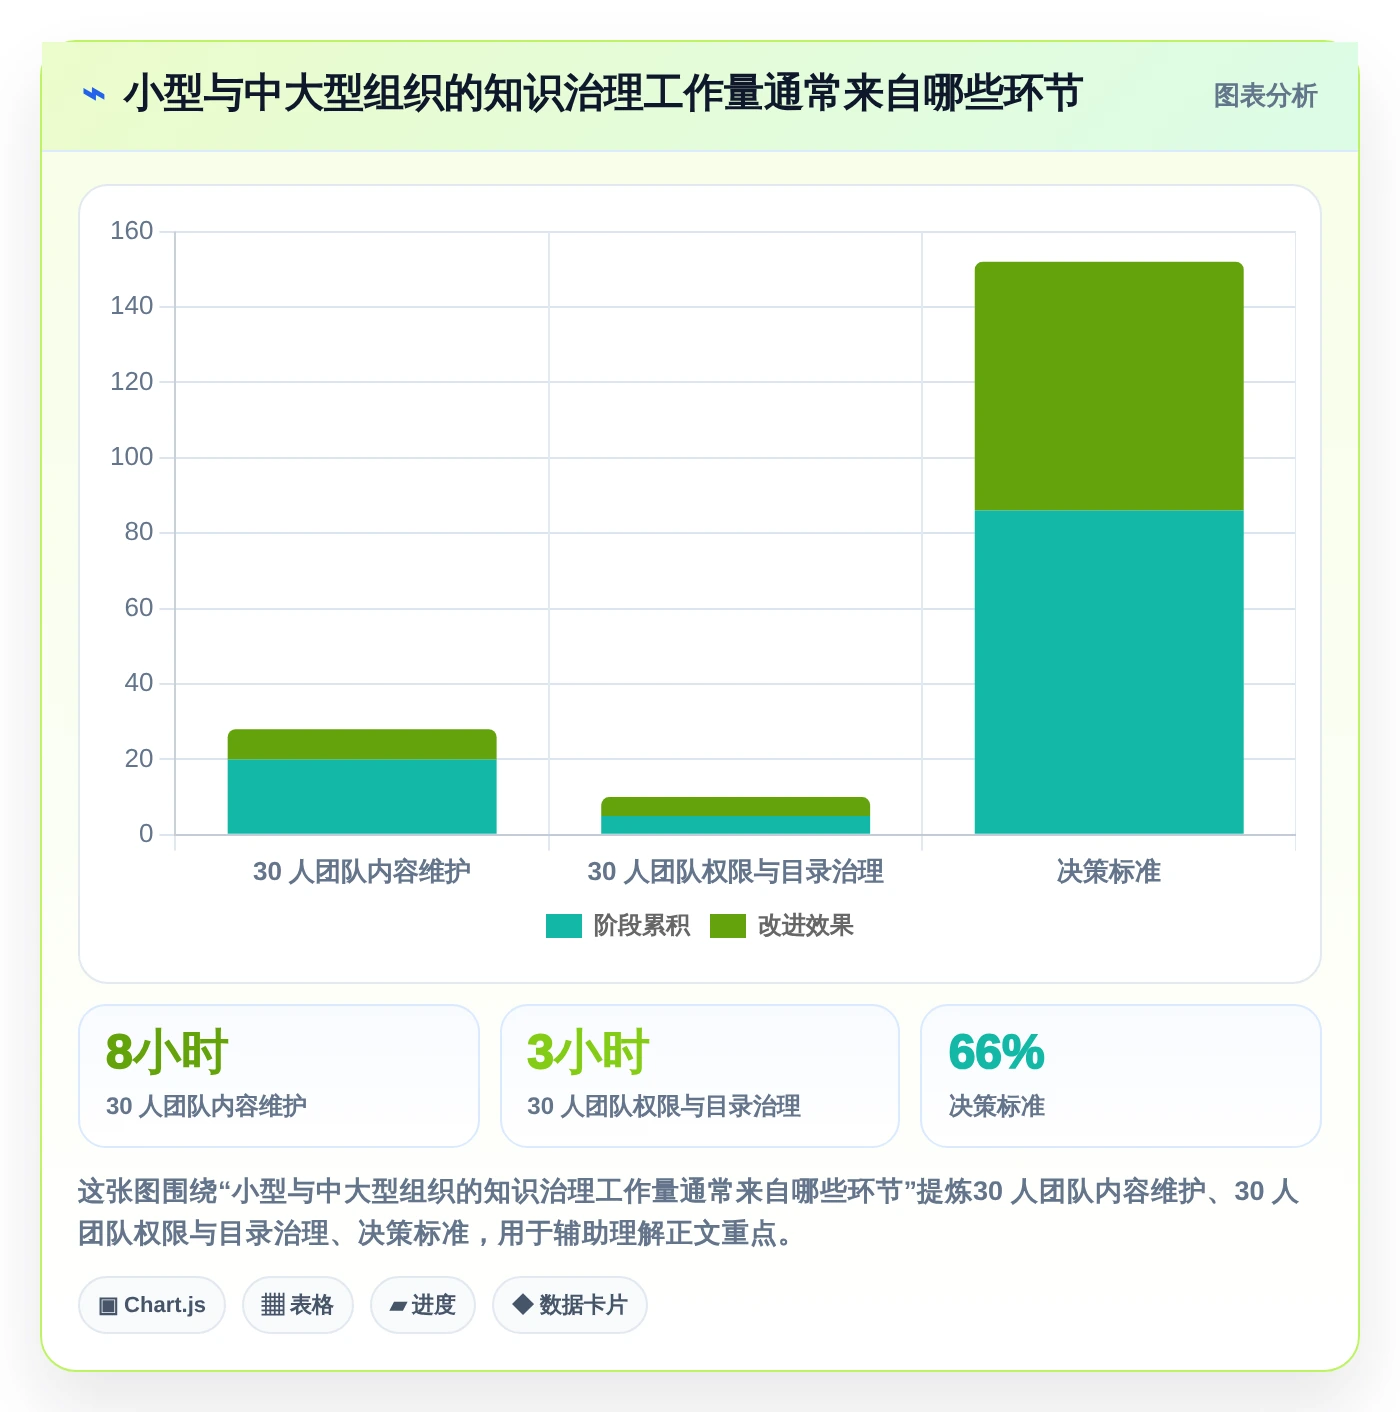The height and width of the screenshot is (1412, 1400).
Task: Click the grid icon in the 表格 chip
Action: point(273,1305)
